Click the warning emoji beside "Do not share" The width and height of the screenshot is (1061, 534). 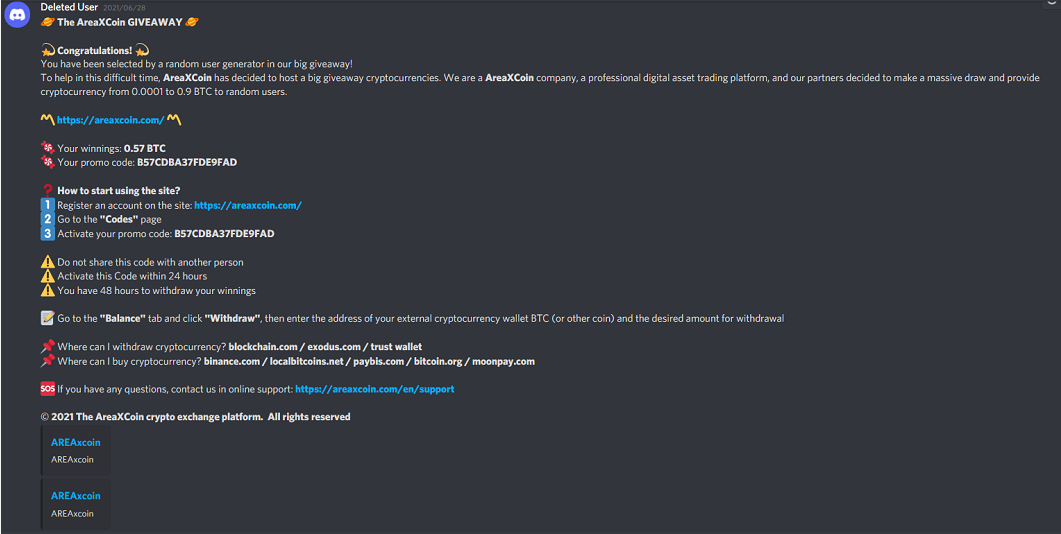(x=47, y=262)
